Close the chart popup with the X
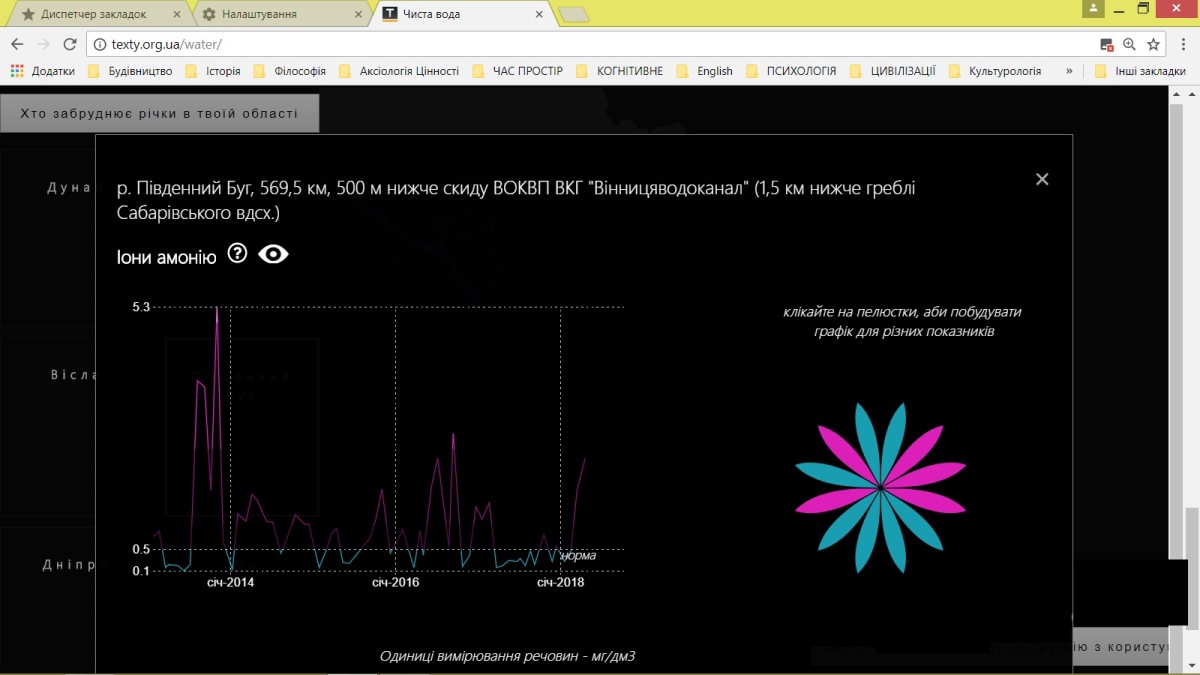 [x=1042, y=179]
